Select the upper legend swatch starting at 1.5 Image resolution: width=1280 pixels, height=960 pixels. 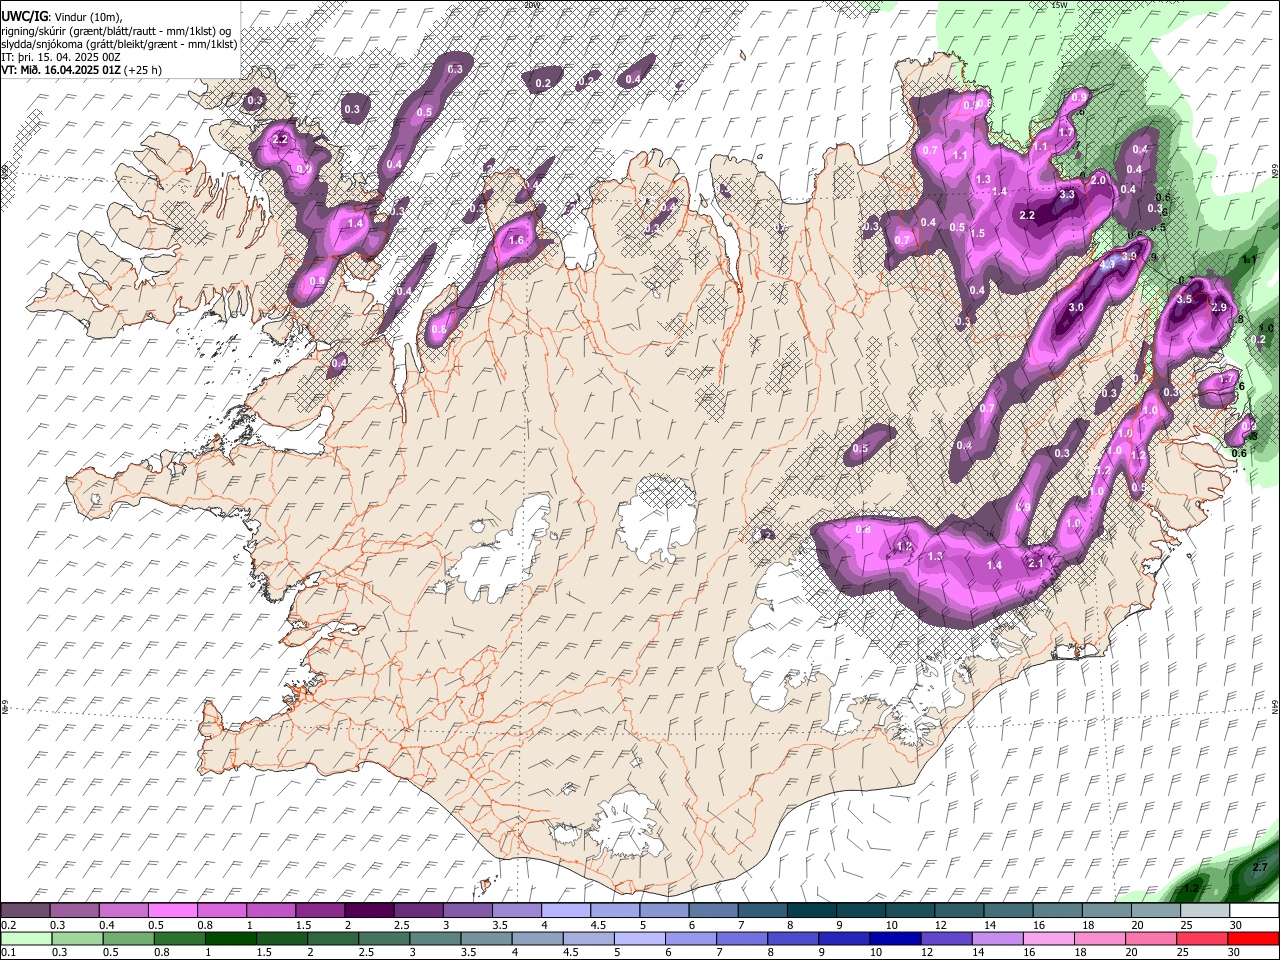[319, 911]
